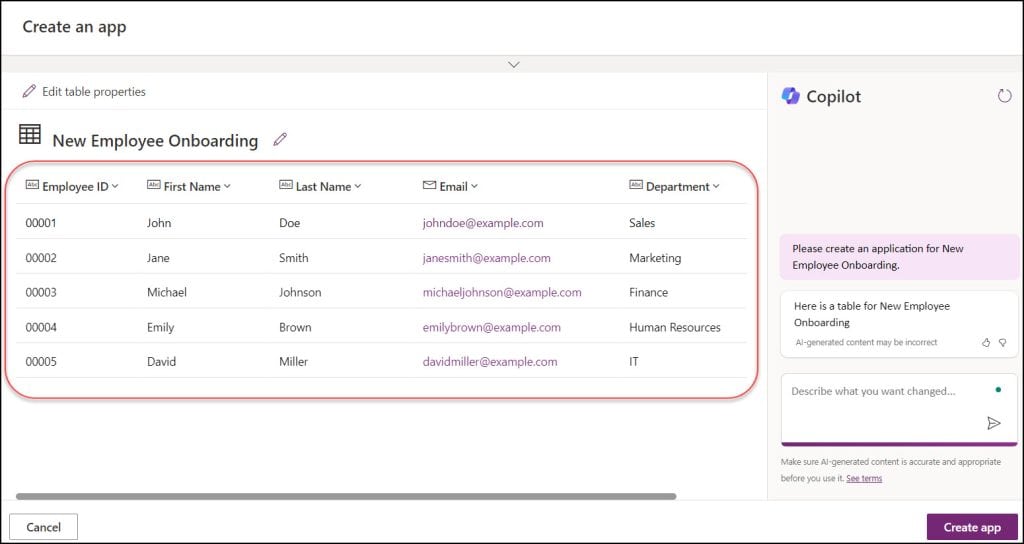Click the pencil icon beside Edit table properties
Viewport: 1024px width, 544px height.
[29, 91]
